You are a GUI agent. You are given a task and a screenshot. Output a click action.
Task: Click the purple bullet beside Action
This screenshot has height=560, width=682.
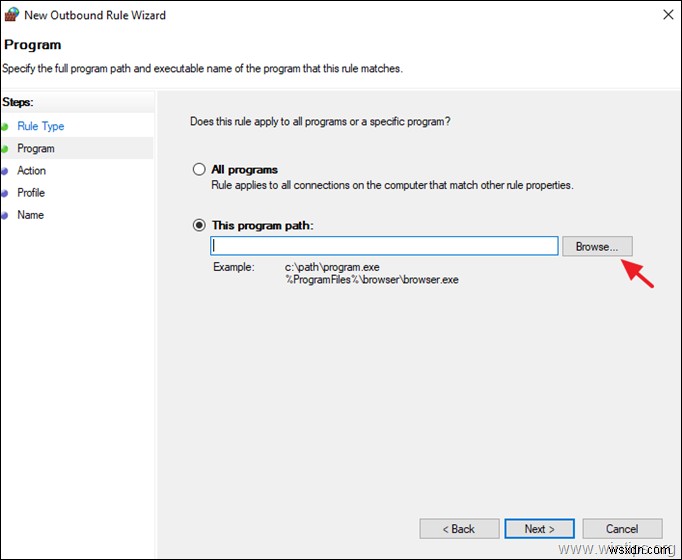[5, 171]
